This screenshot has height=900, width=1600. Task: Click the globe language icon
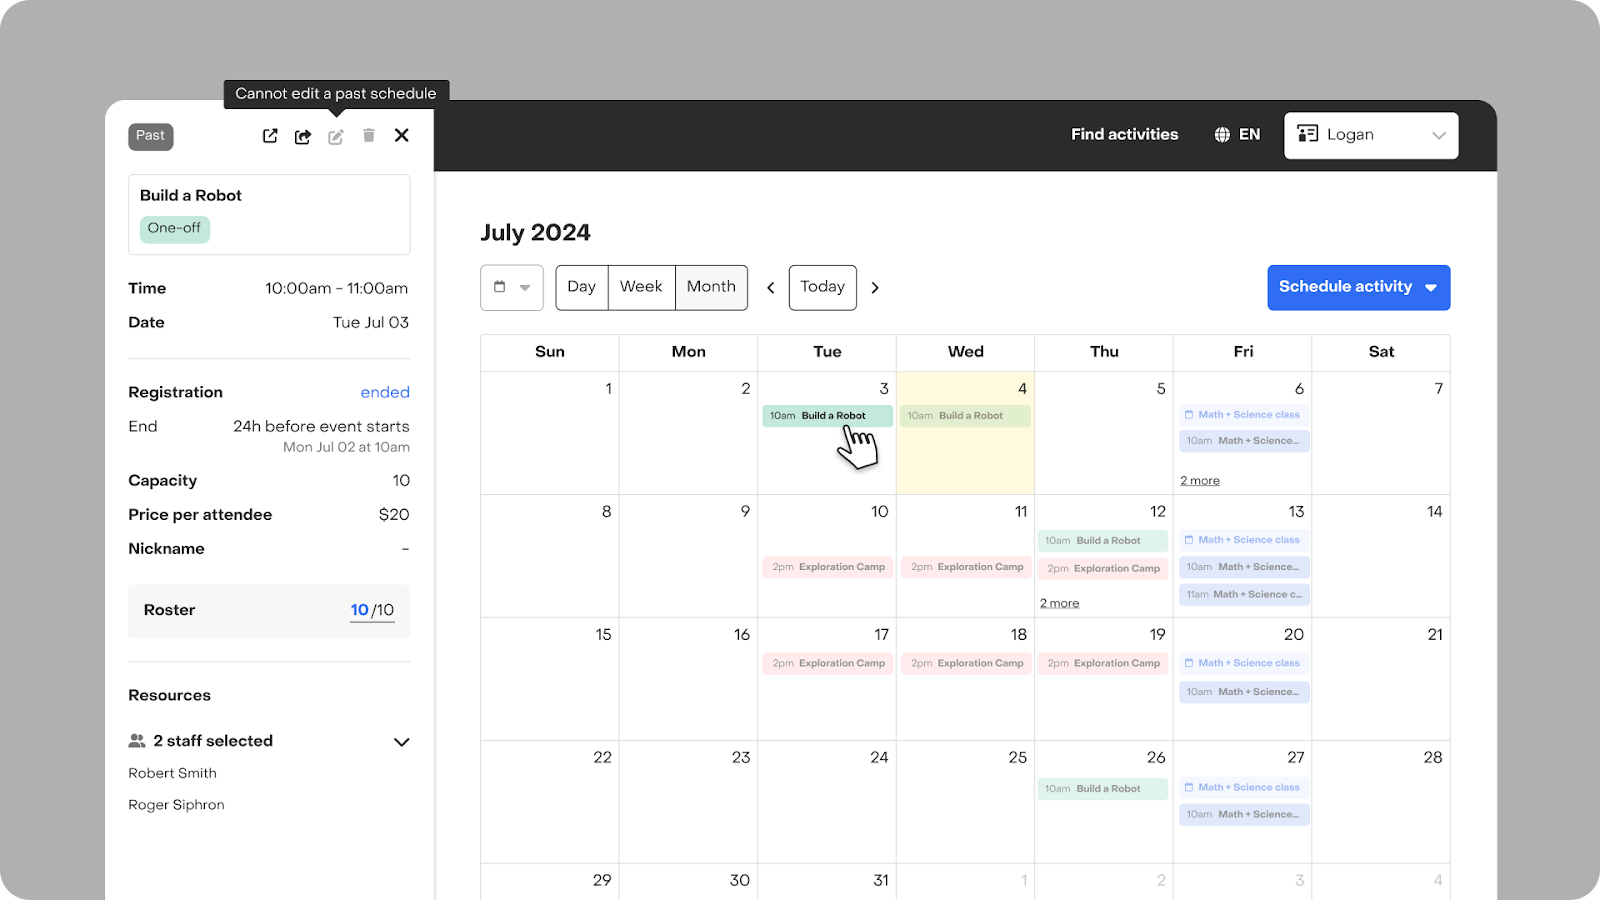pos(1222,134)
